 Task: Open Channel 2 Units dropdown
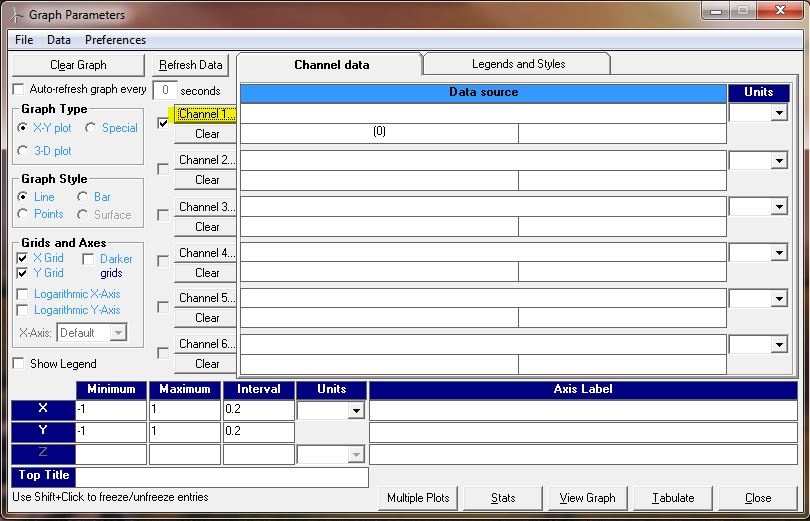coord(779,161)
